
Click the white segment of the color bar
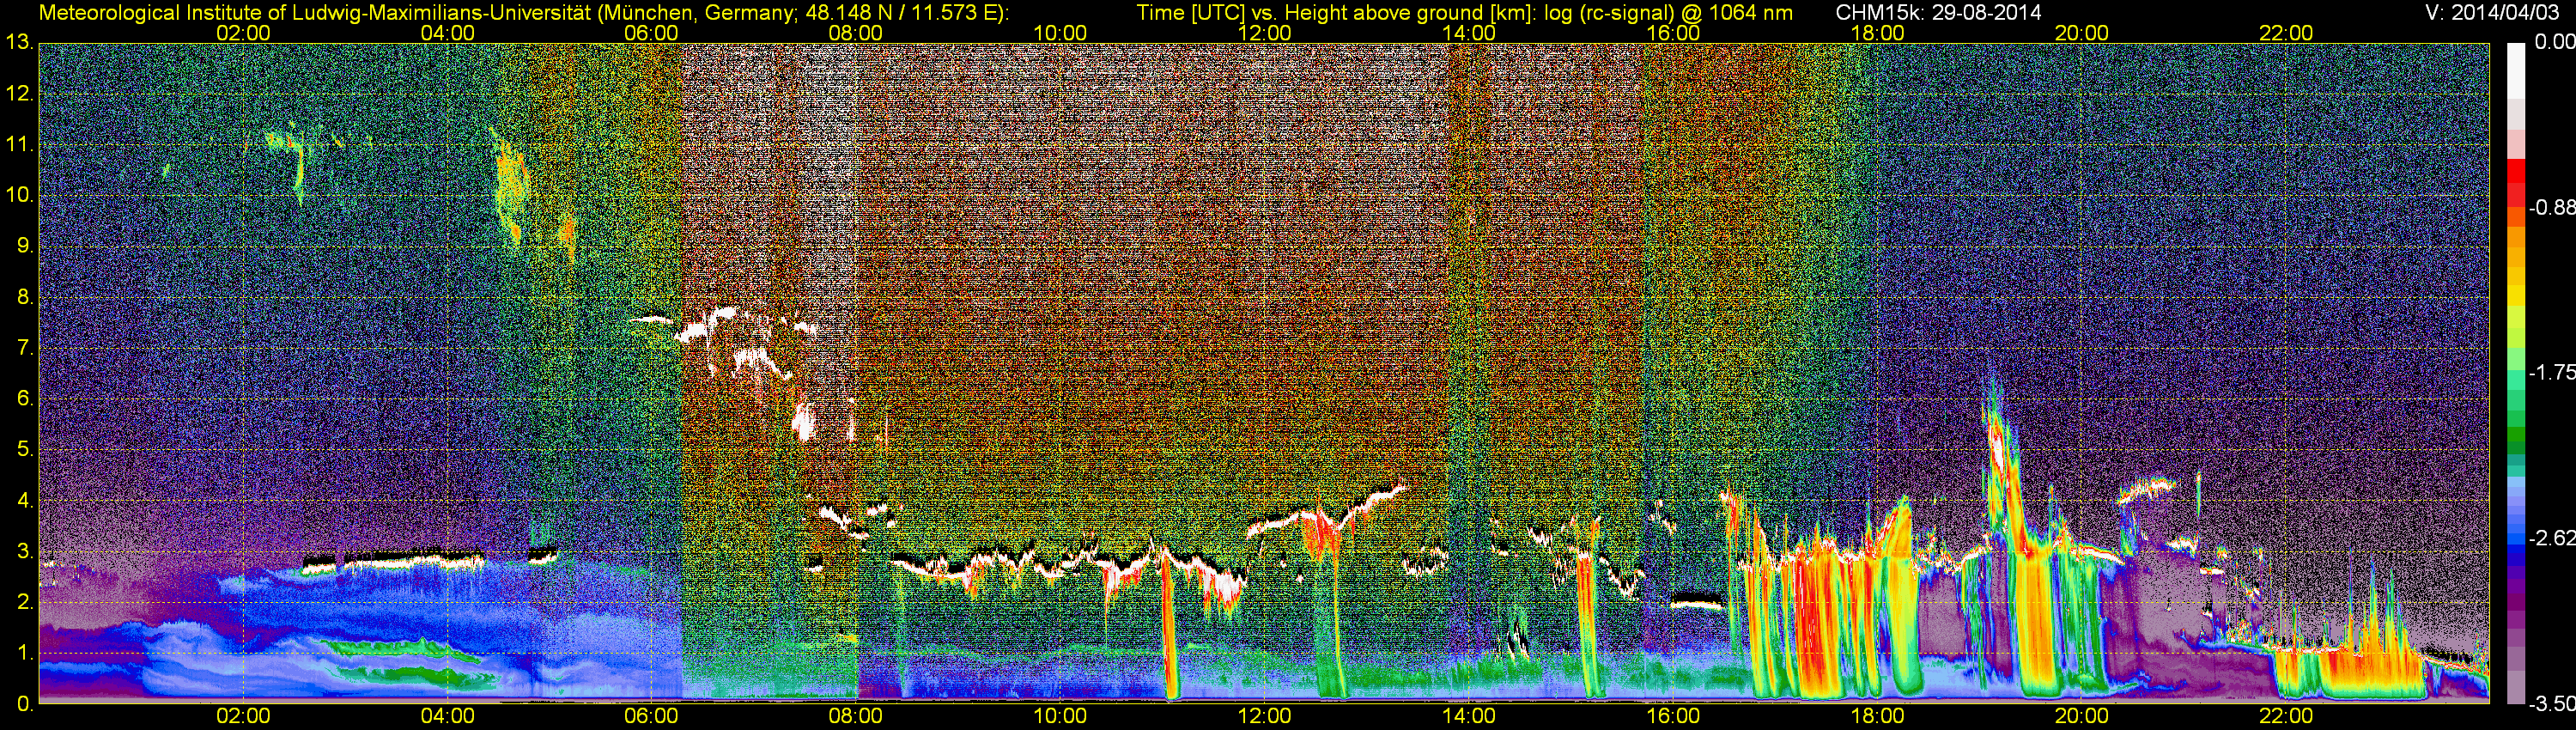(2516, 70)
